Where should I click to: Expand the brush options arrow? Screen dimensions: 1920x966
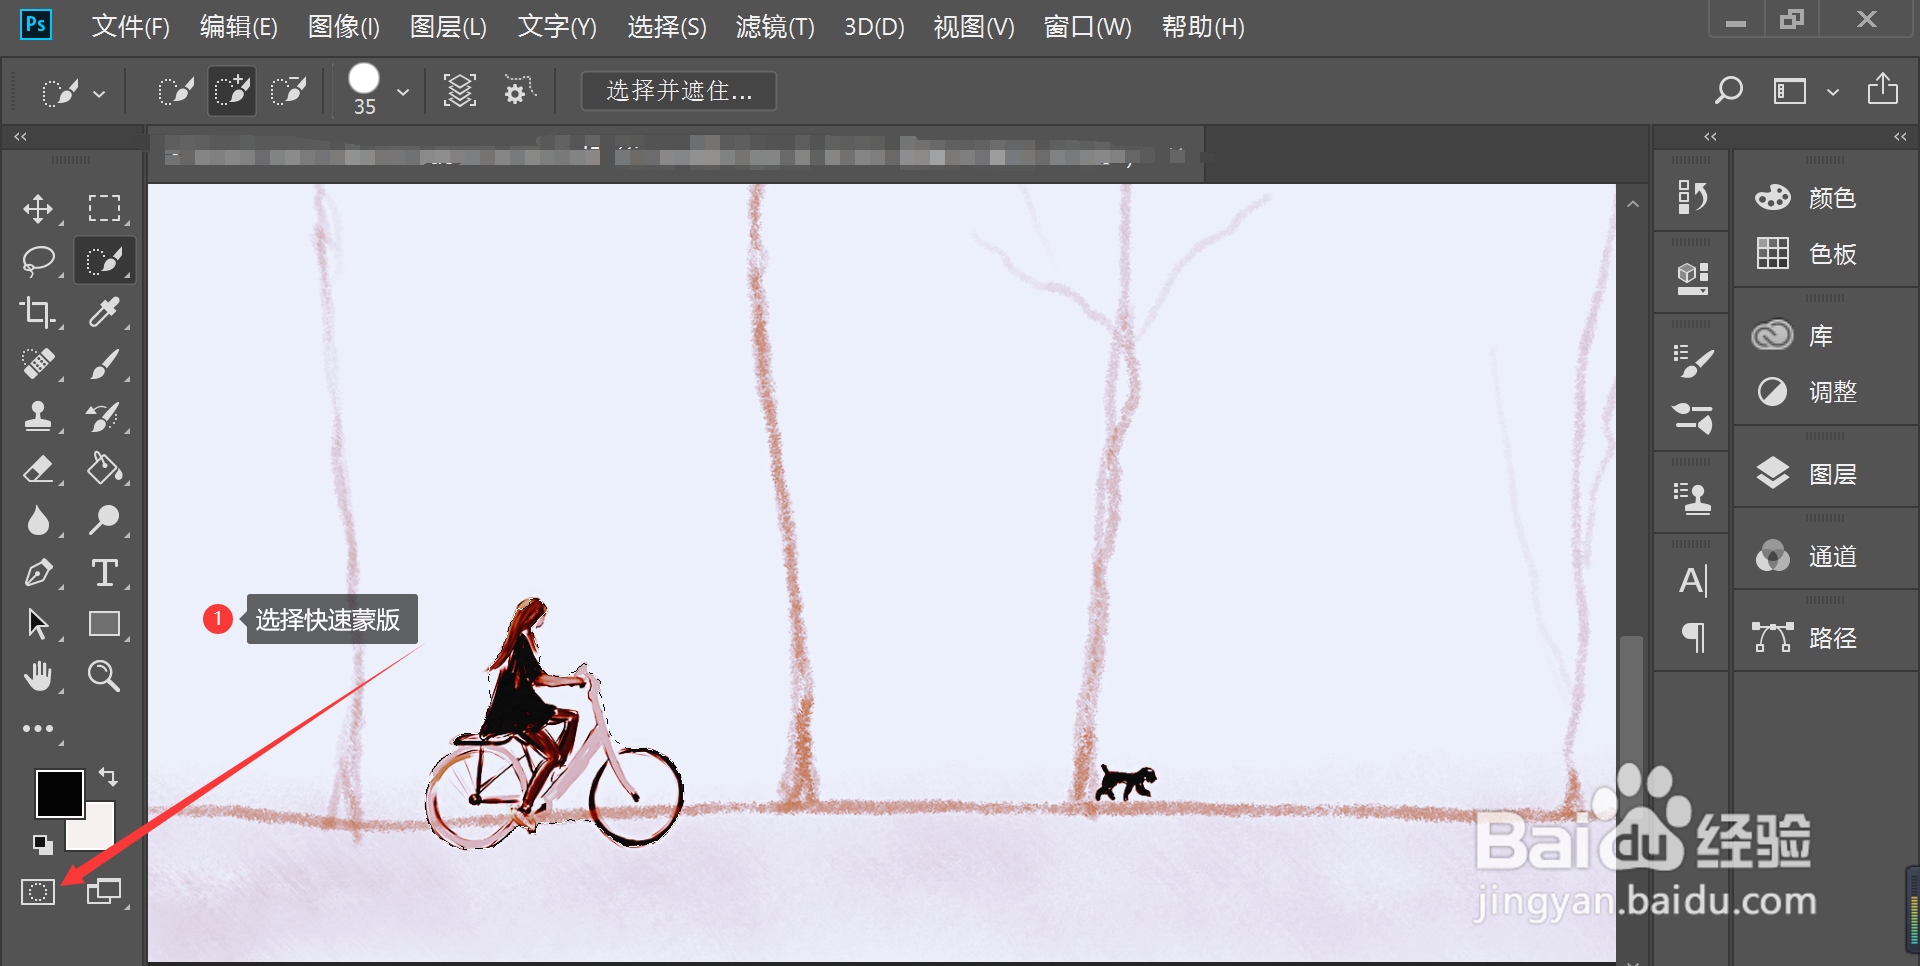click(x=403, y=92)
